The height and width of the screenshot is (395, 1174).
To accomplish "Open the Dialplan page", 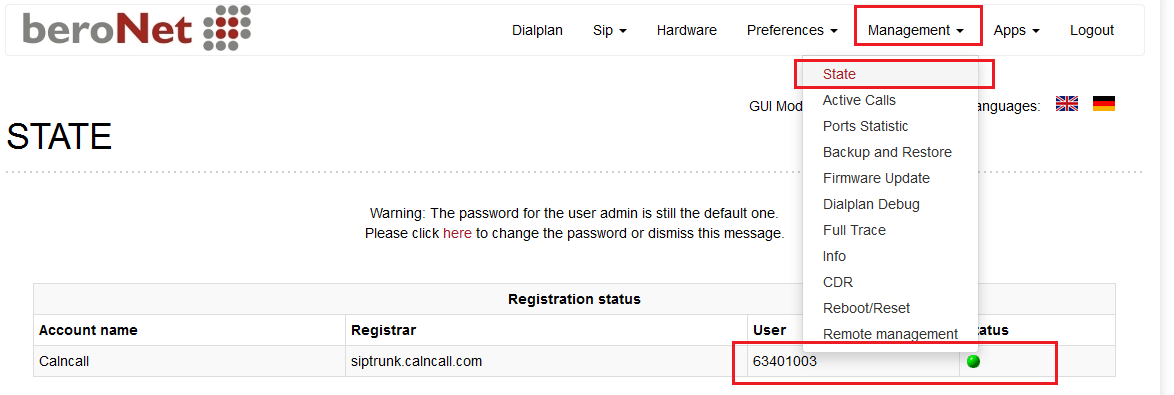I will 538,31.
